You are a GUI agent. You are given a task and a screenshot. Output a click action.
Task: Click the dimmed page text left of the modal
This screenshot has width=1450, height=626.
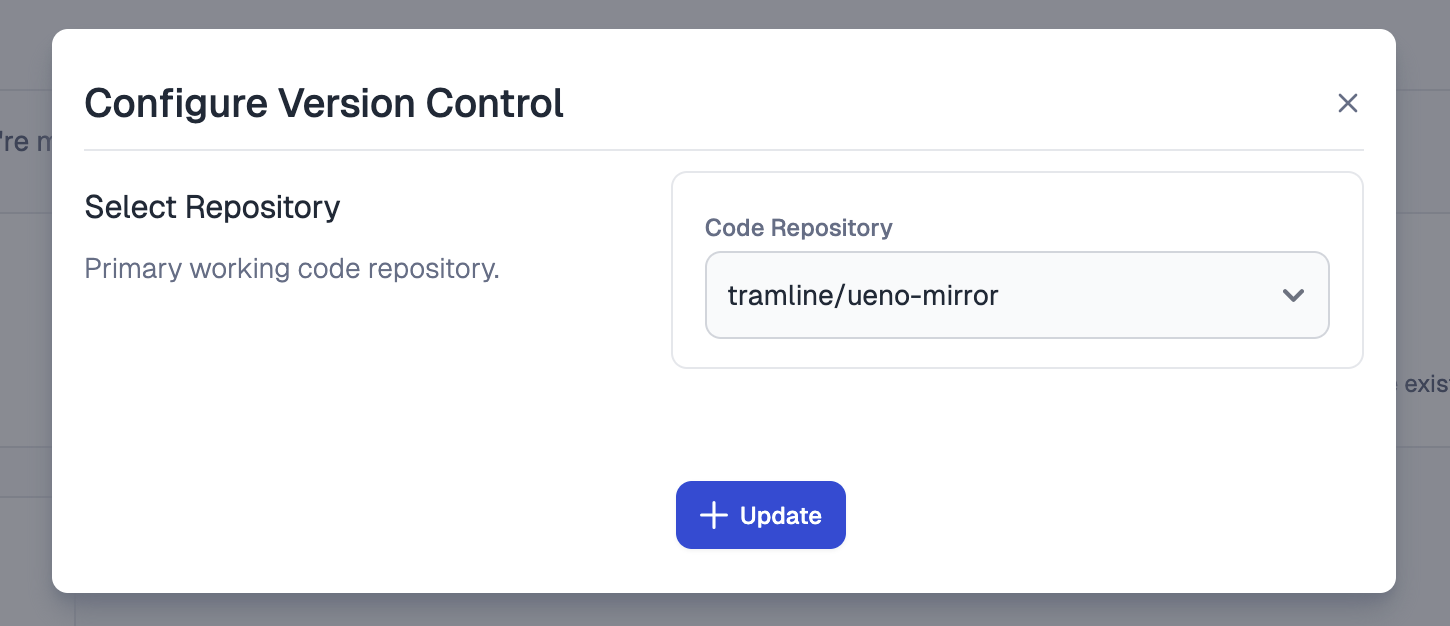pos(26,142)
